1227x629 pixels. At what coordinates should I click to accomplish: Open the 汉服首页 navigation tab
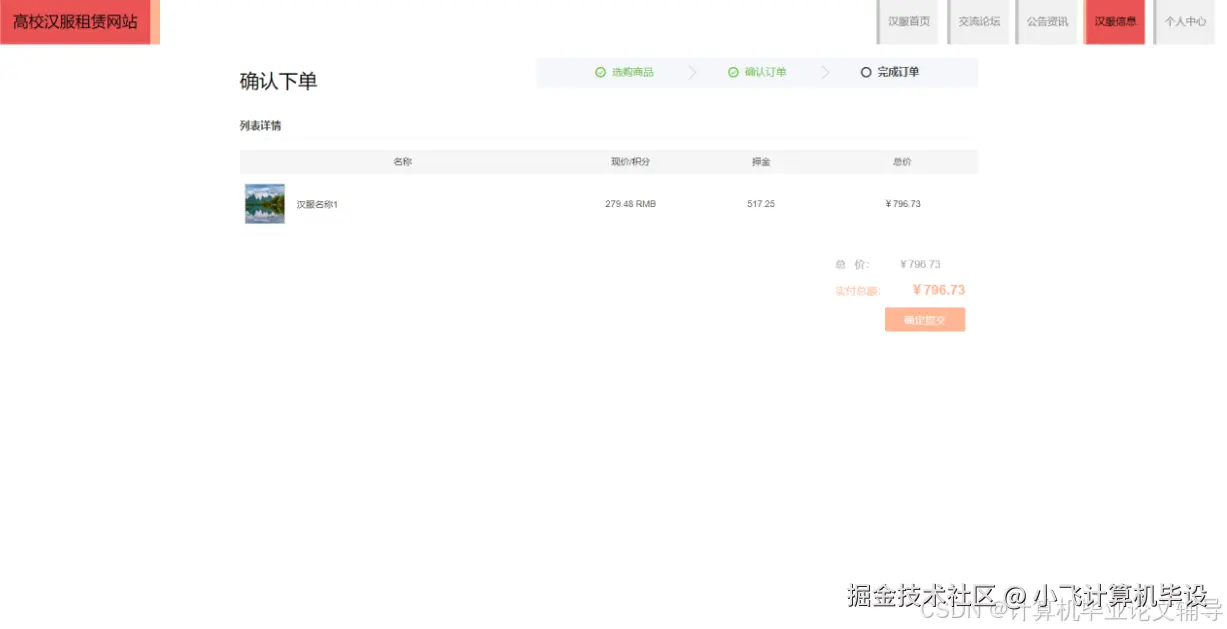click(908, 22)
